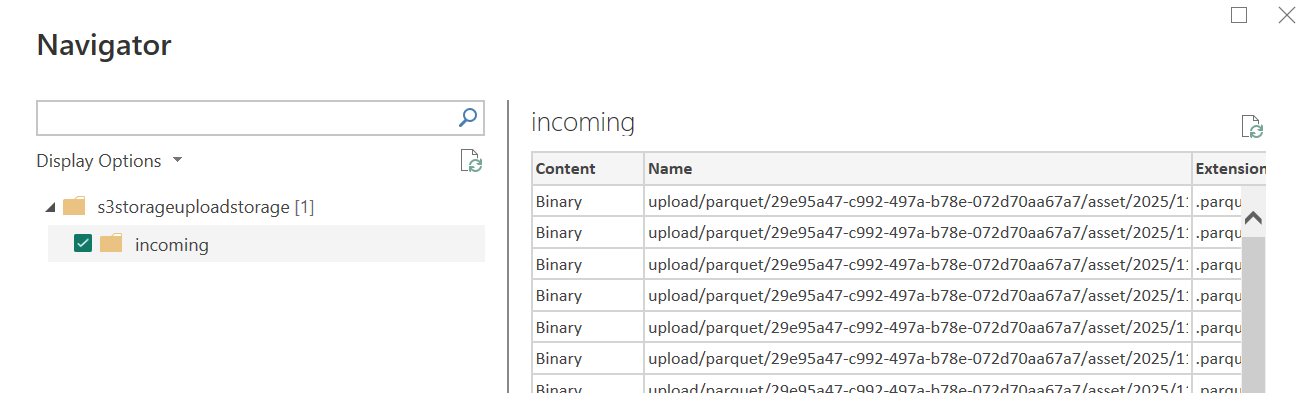The image size is (1303, 393).
Task: Select the s3storageuploadstorage [1] tree item
Action: [205, 207]
